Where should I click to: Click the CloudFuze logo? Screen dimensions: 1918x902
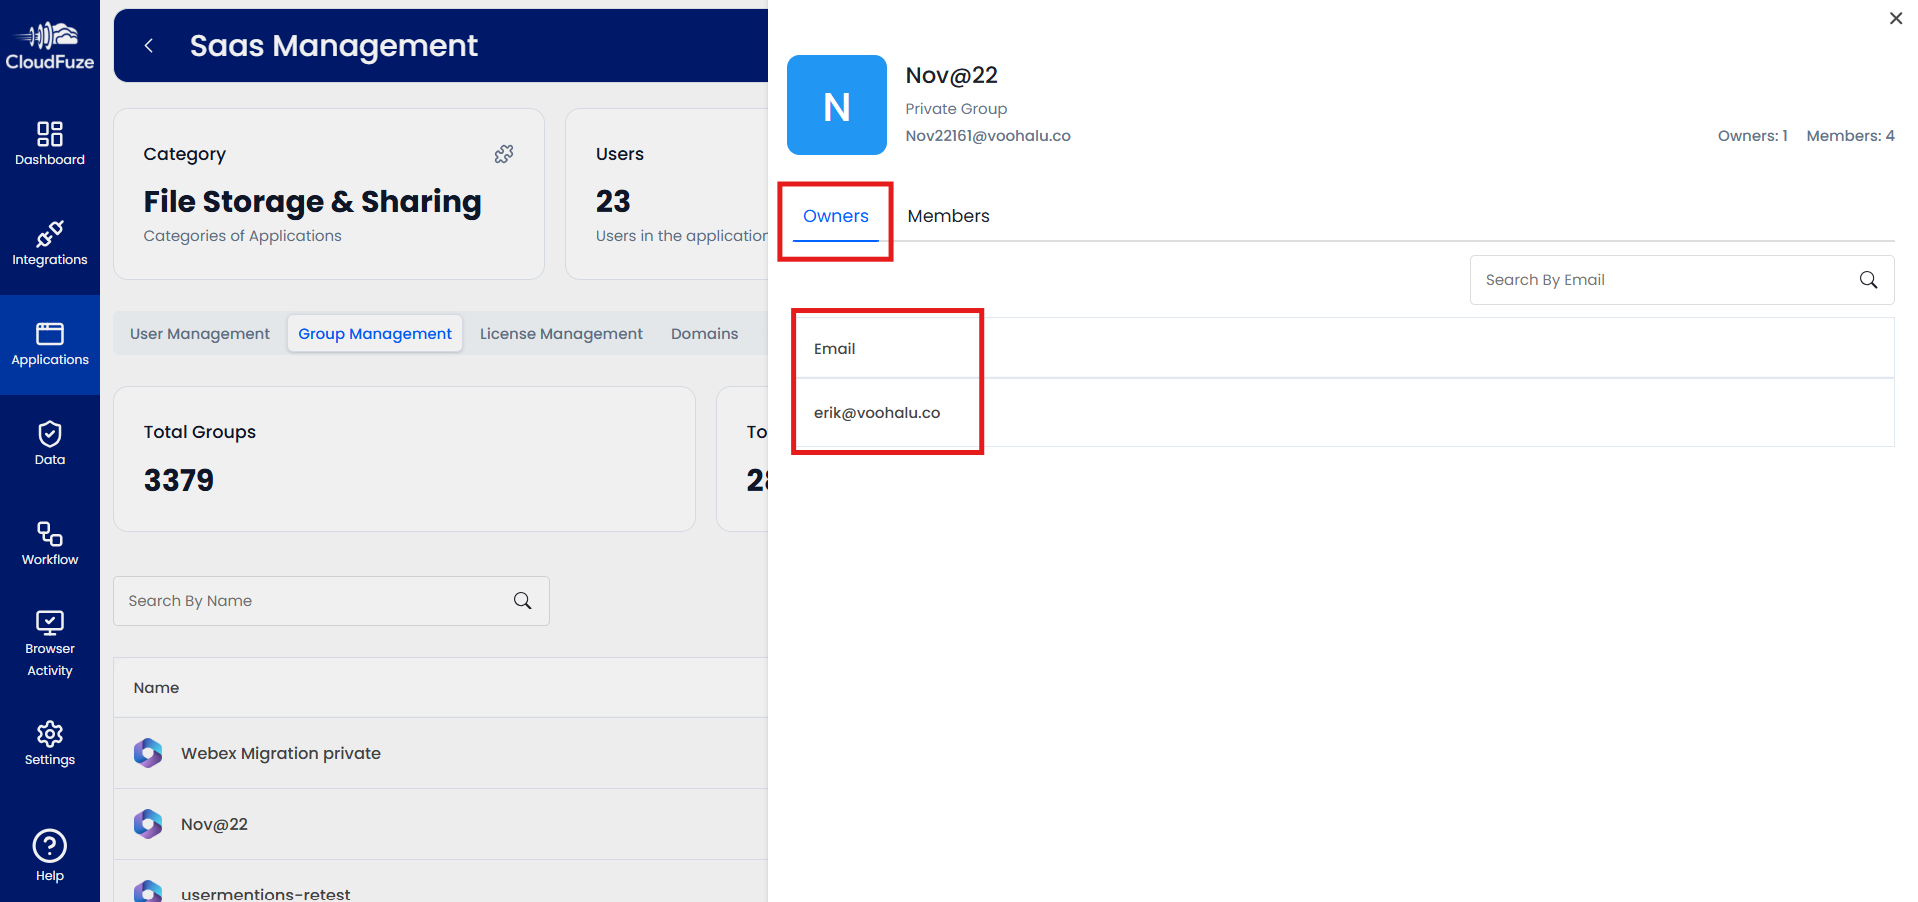[49, 42]
